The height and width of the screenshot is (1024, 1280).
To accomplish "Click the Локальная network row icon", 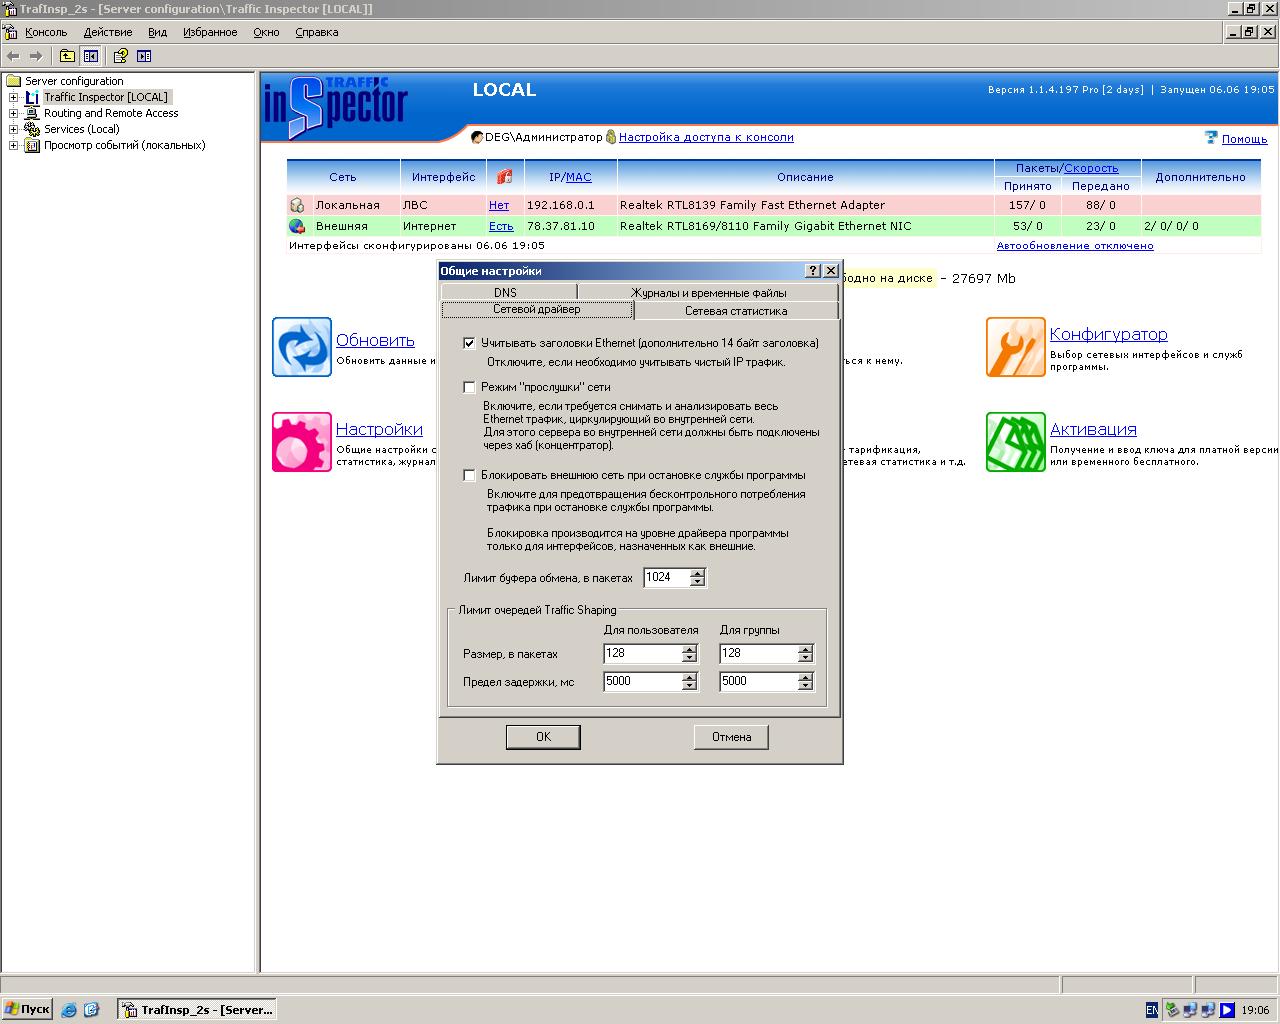I will click(297, 205).
